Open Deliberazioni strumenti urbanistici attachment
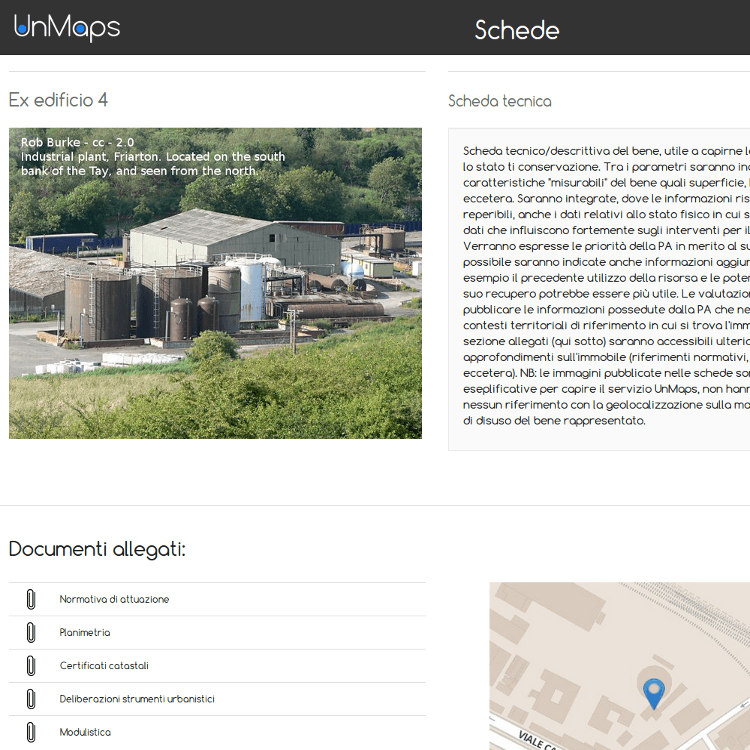Screen dimensions: 750x750 tap(137, 699)
